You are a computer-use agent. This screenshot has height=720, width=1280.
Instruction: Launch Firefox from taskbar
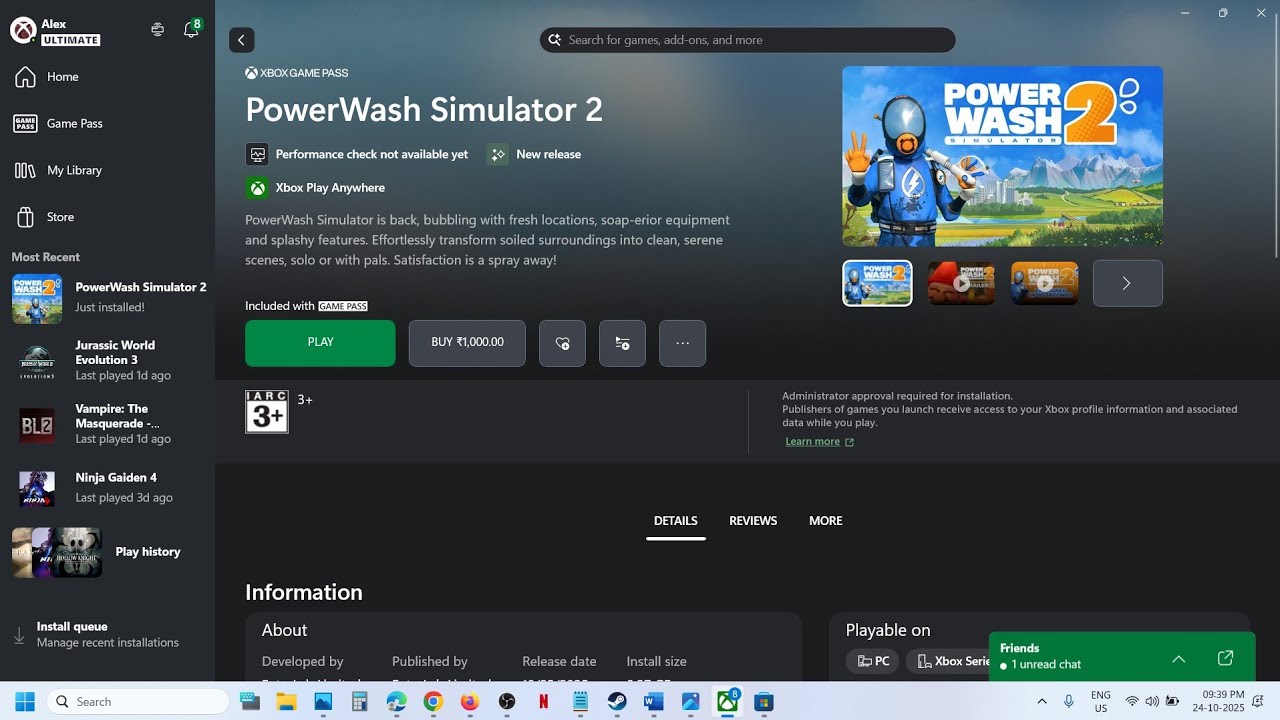click(x=470, y=702)
